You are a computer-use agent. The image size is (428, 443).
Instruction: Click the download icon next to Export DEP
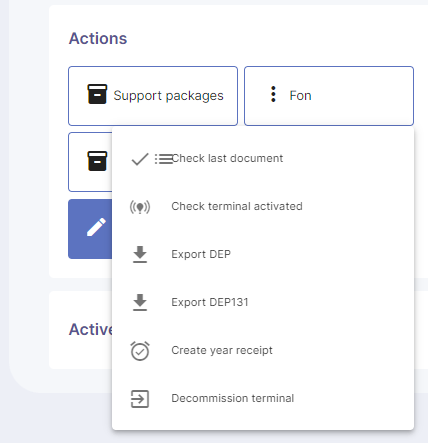[x=140, y=255]
